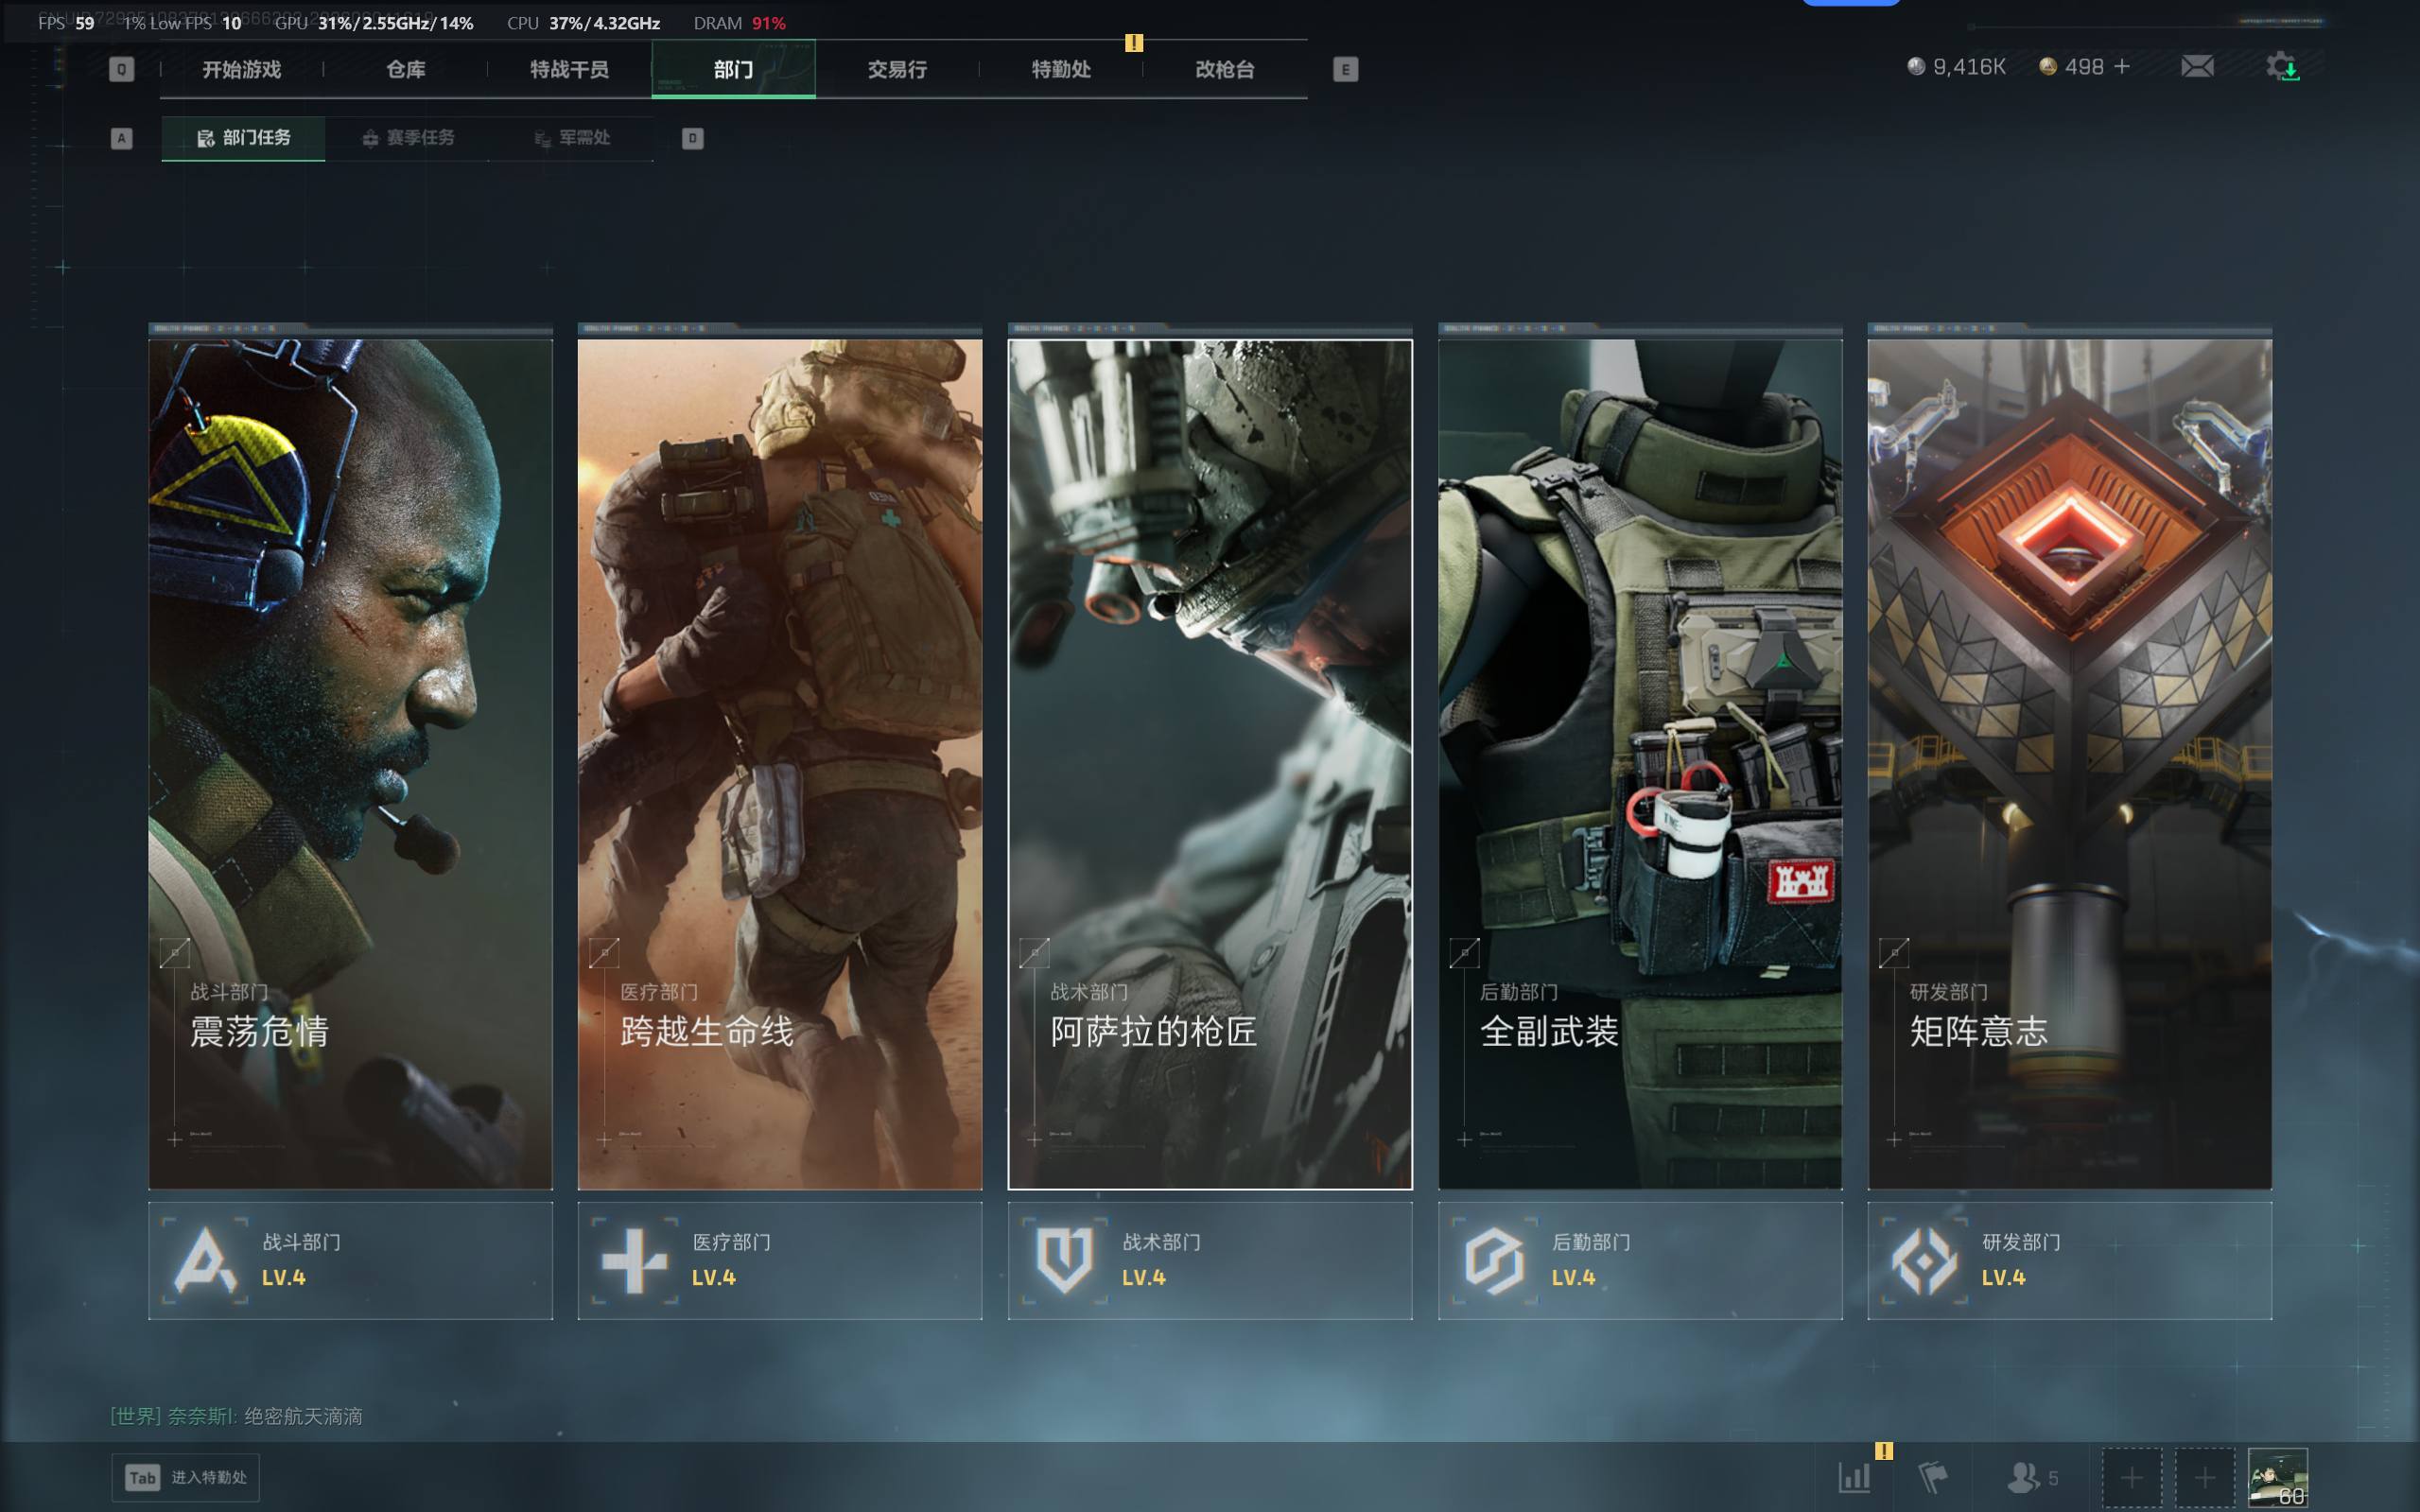Click the yellow alert badge above 特勤处

click(1133, 42)
